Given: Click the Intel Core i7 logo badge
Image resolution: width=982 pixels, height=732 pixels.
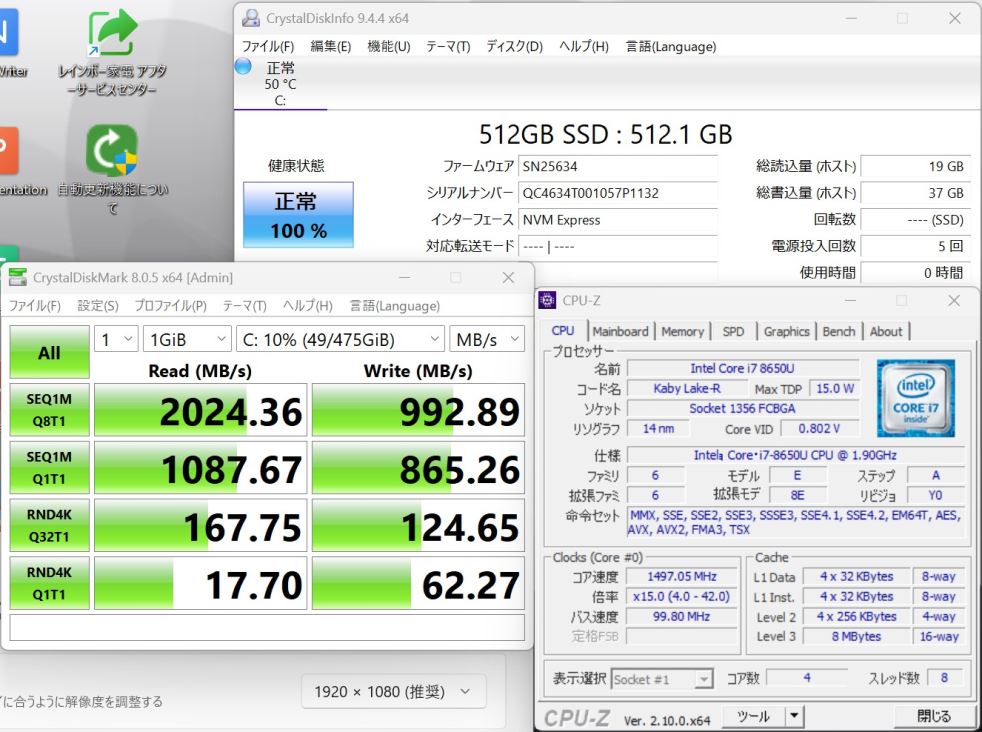Looking at the screenshot, I should (913, 399).
